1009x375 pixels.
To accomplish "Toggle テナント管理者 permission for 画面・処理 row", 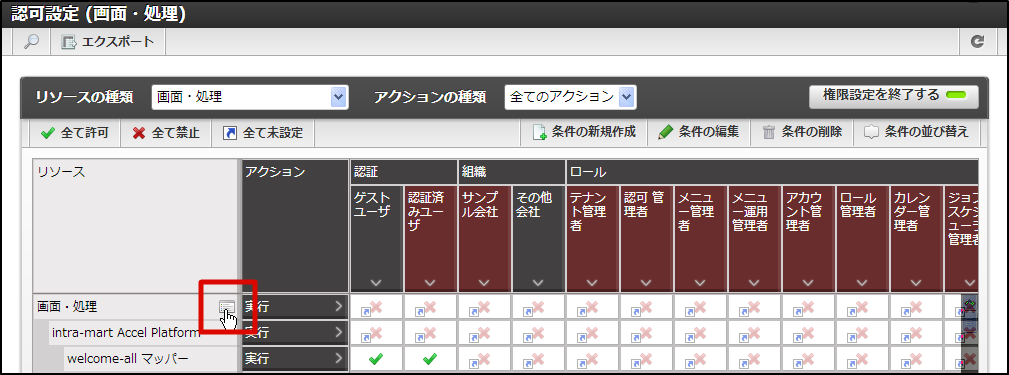I will (593, 307).
